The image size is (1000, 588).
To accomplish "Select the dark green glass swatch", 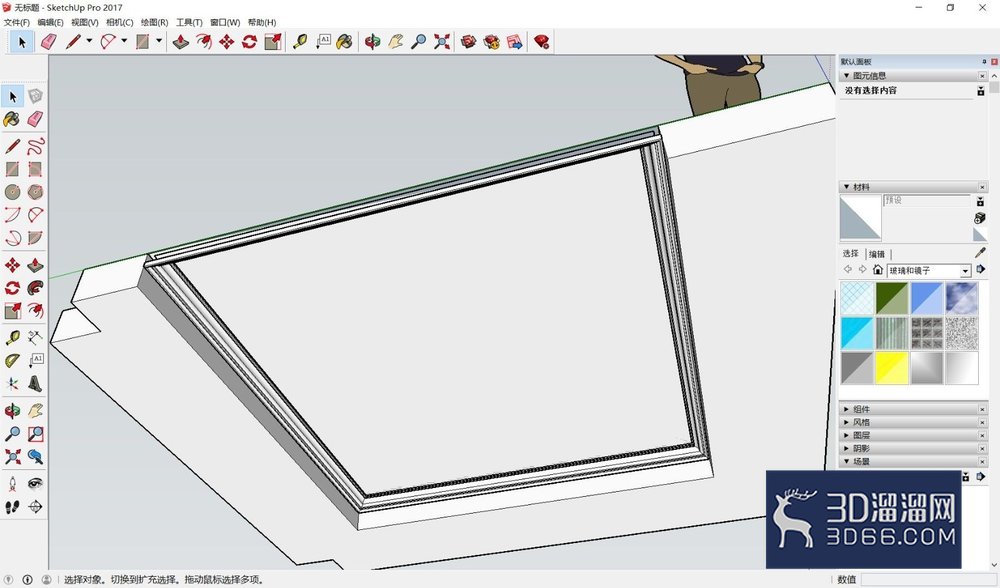I will (892, 298).
